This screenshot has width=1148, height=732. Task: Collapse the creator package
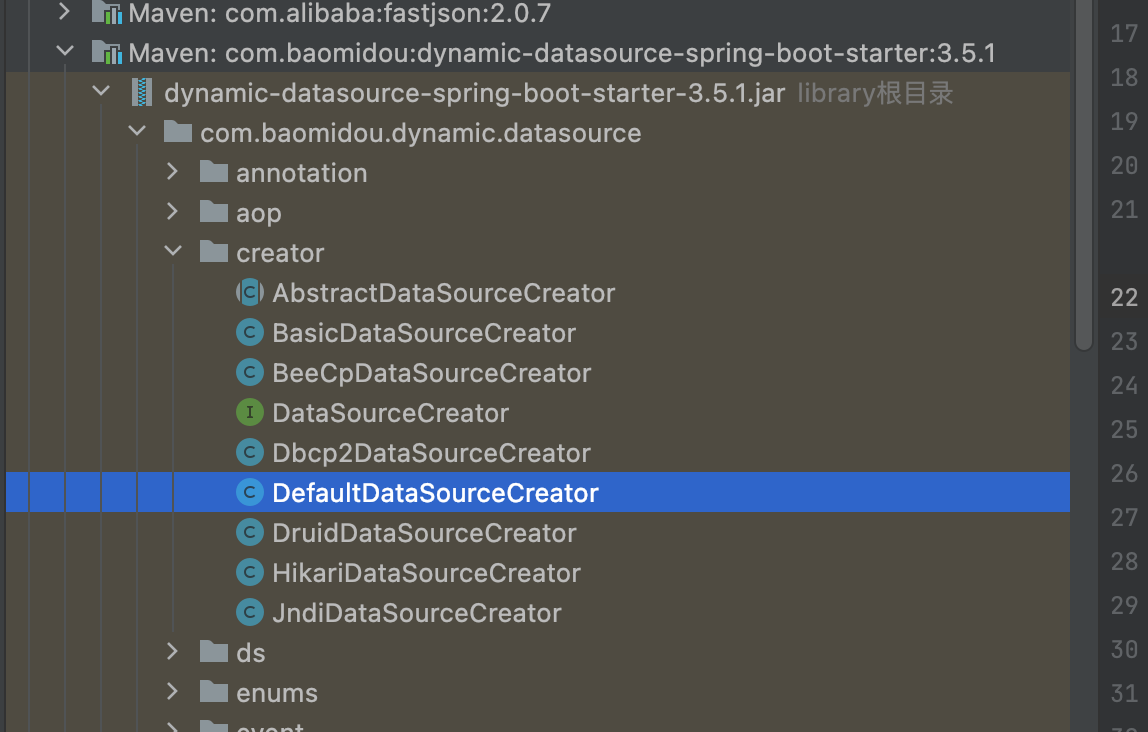point(173,251)
